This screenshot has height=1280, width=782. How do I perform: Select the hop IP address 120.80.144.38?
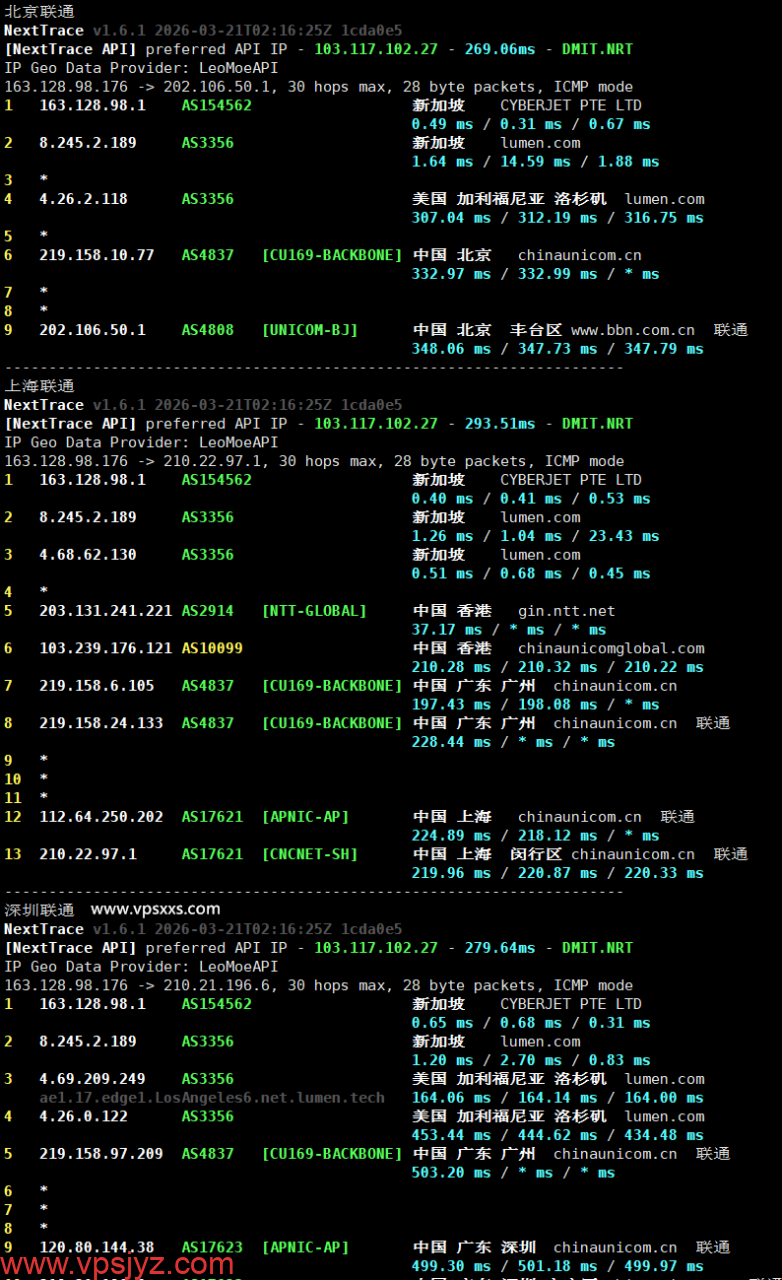(x=96, y=1247)
